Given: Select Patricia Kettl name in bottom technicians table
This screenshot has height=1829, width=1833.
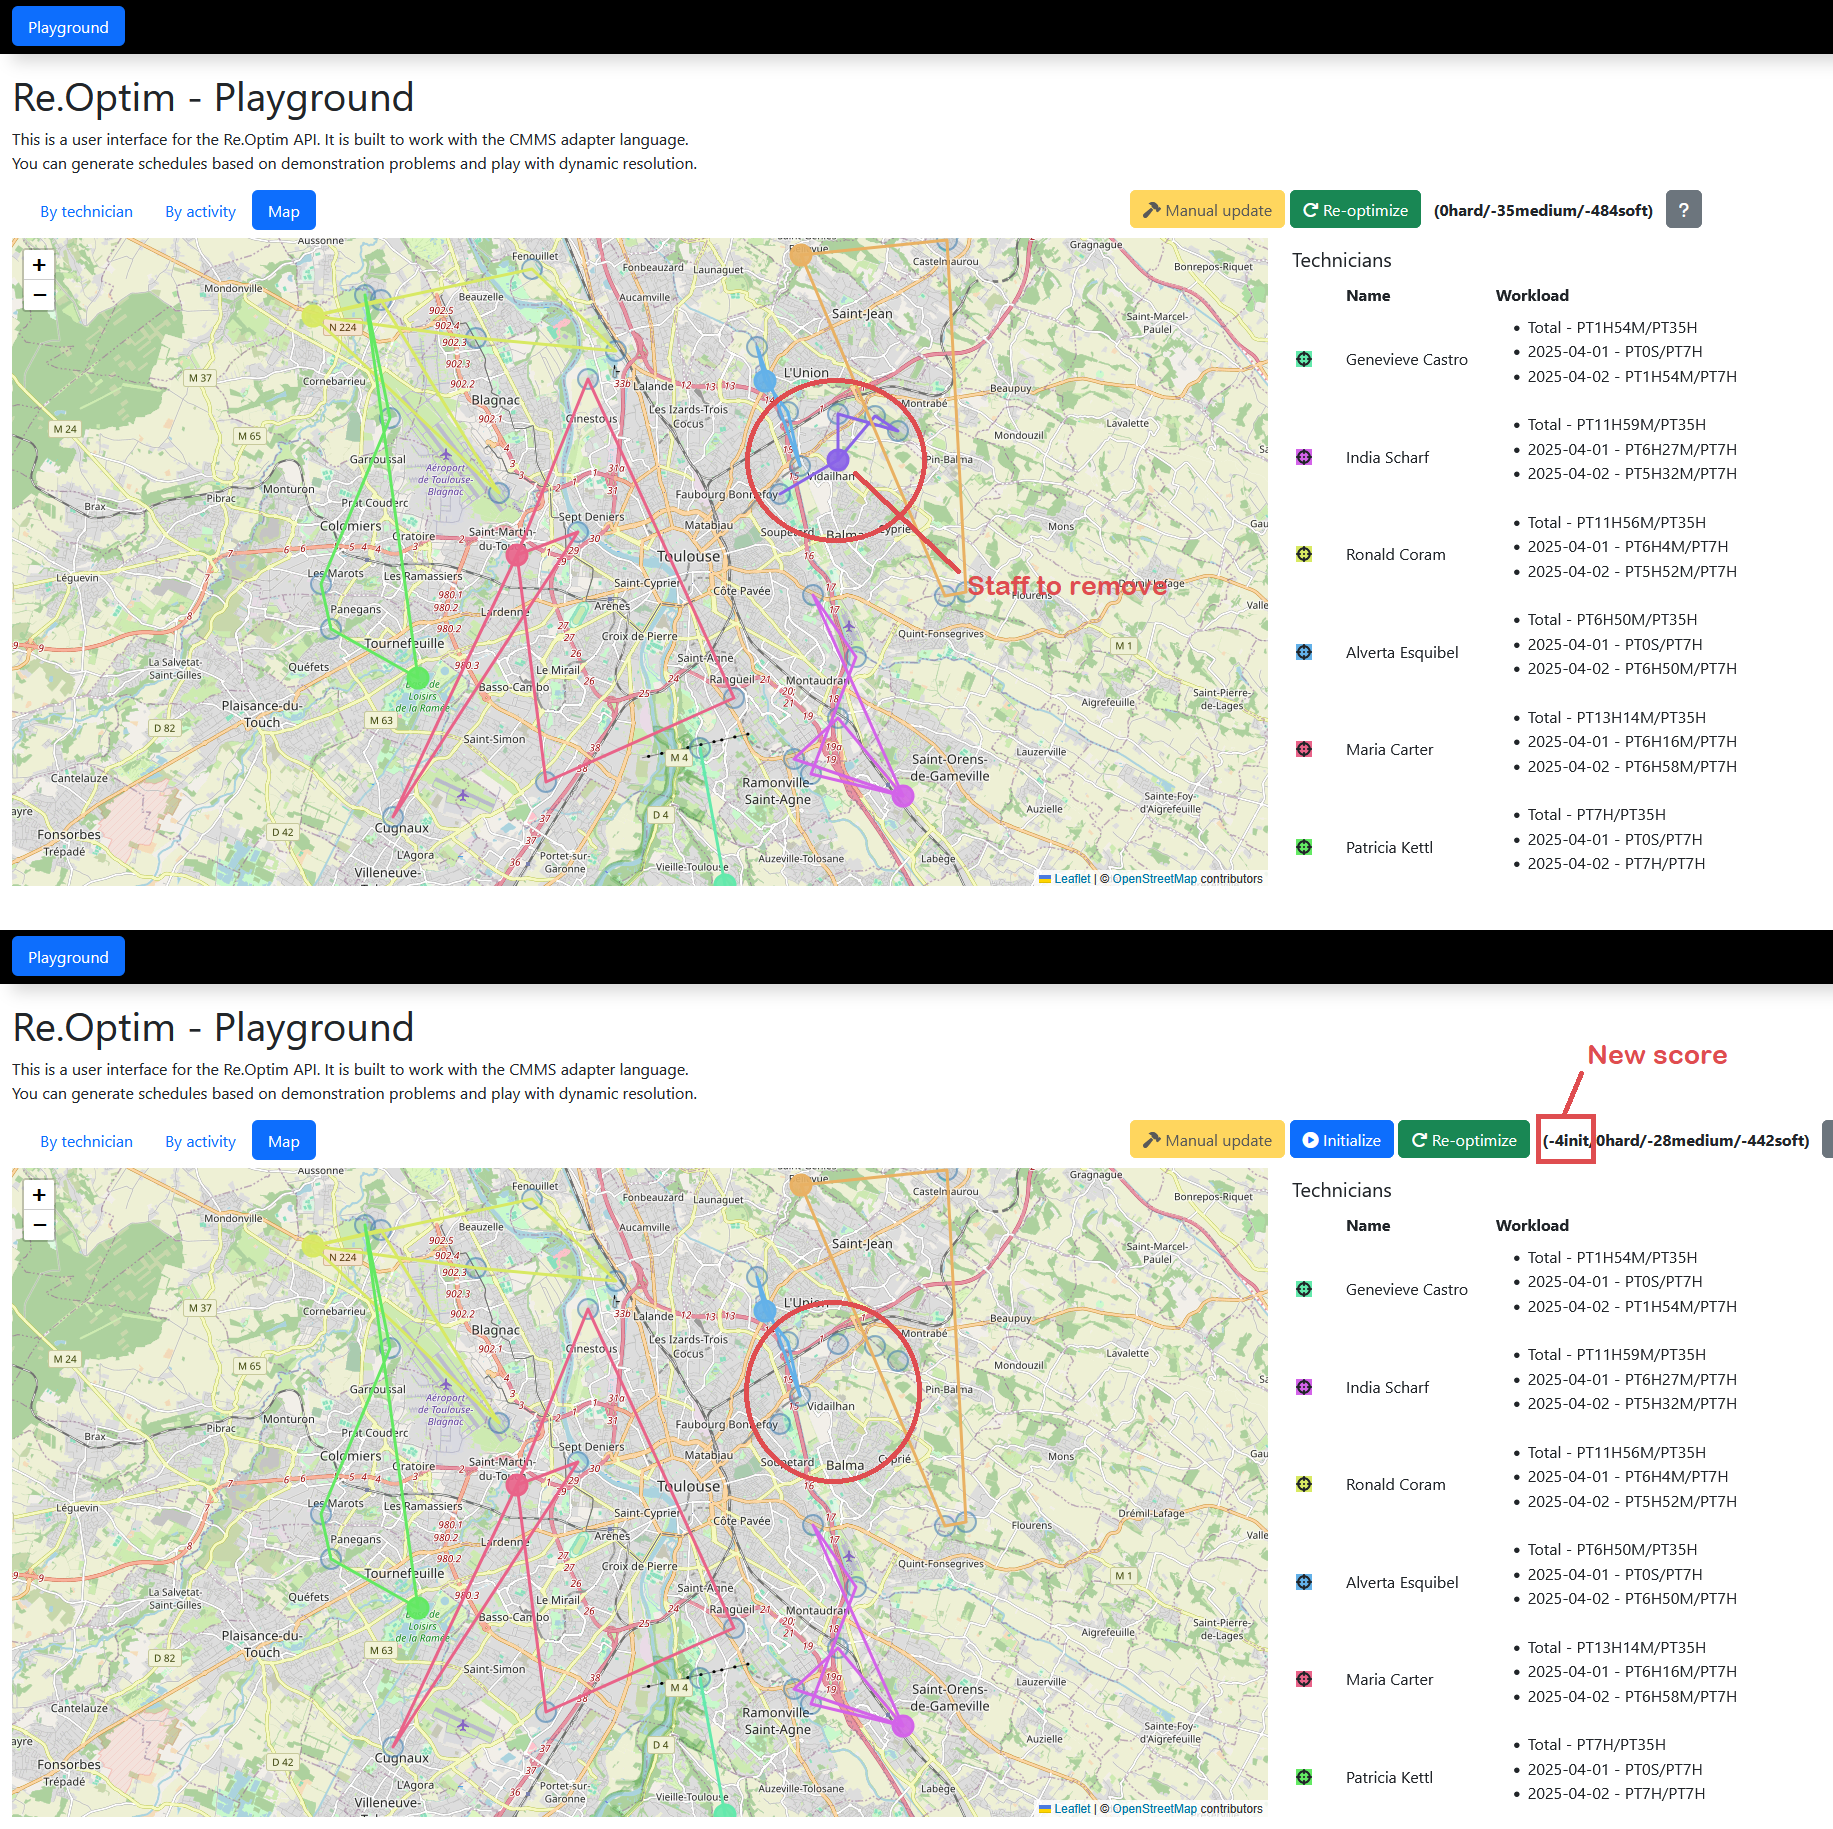Looking at the screenshot, I should (1389, 1777).
